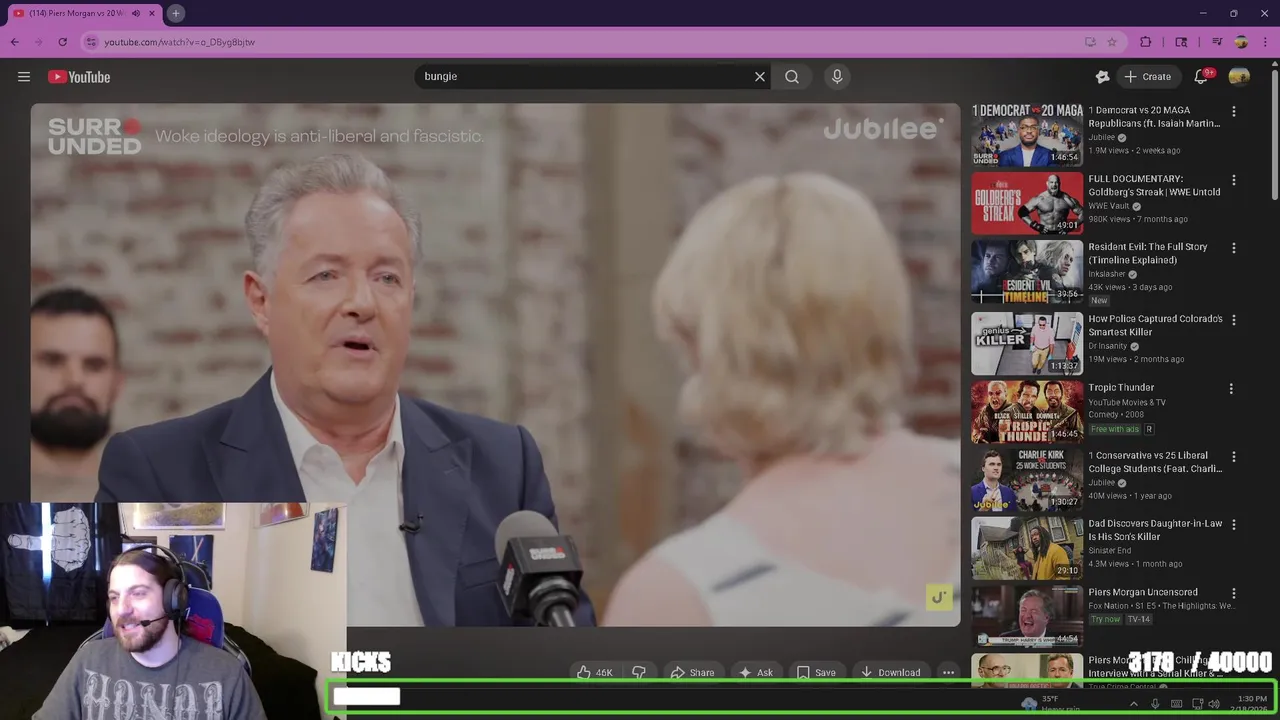Run the search with magnifier button
Screen dimensions: 1280x720
click(792, 77)
